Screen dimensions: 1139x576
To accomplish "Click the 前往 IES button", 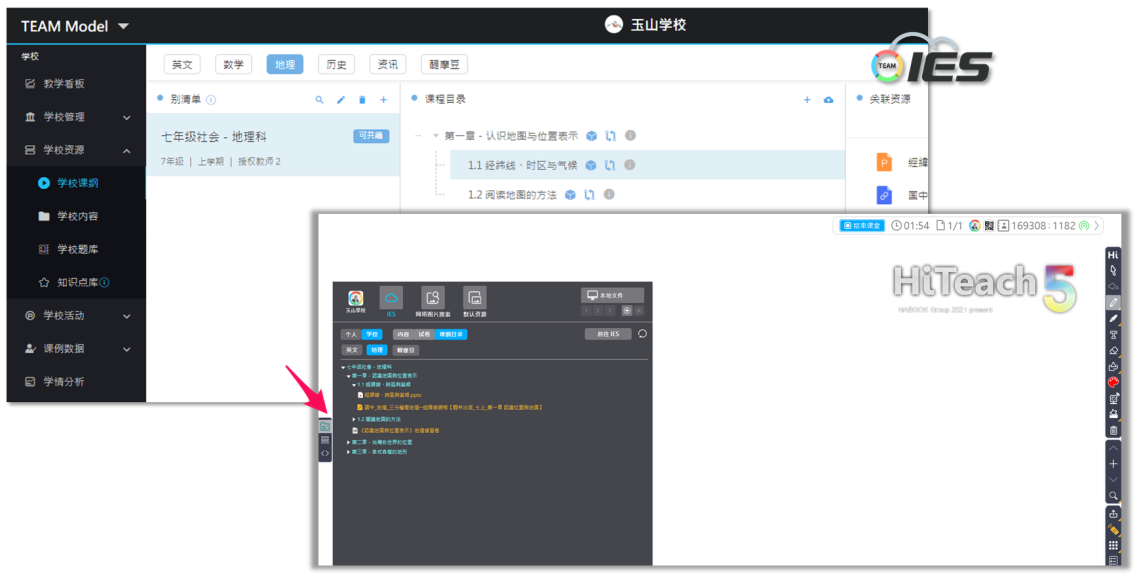I will coord(608,334).
